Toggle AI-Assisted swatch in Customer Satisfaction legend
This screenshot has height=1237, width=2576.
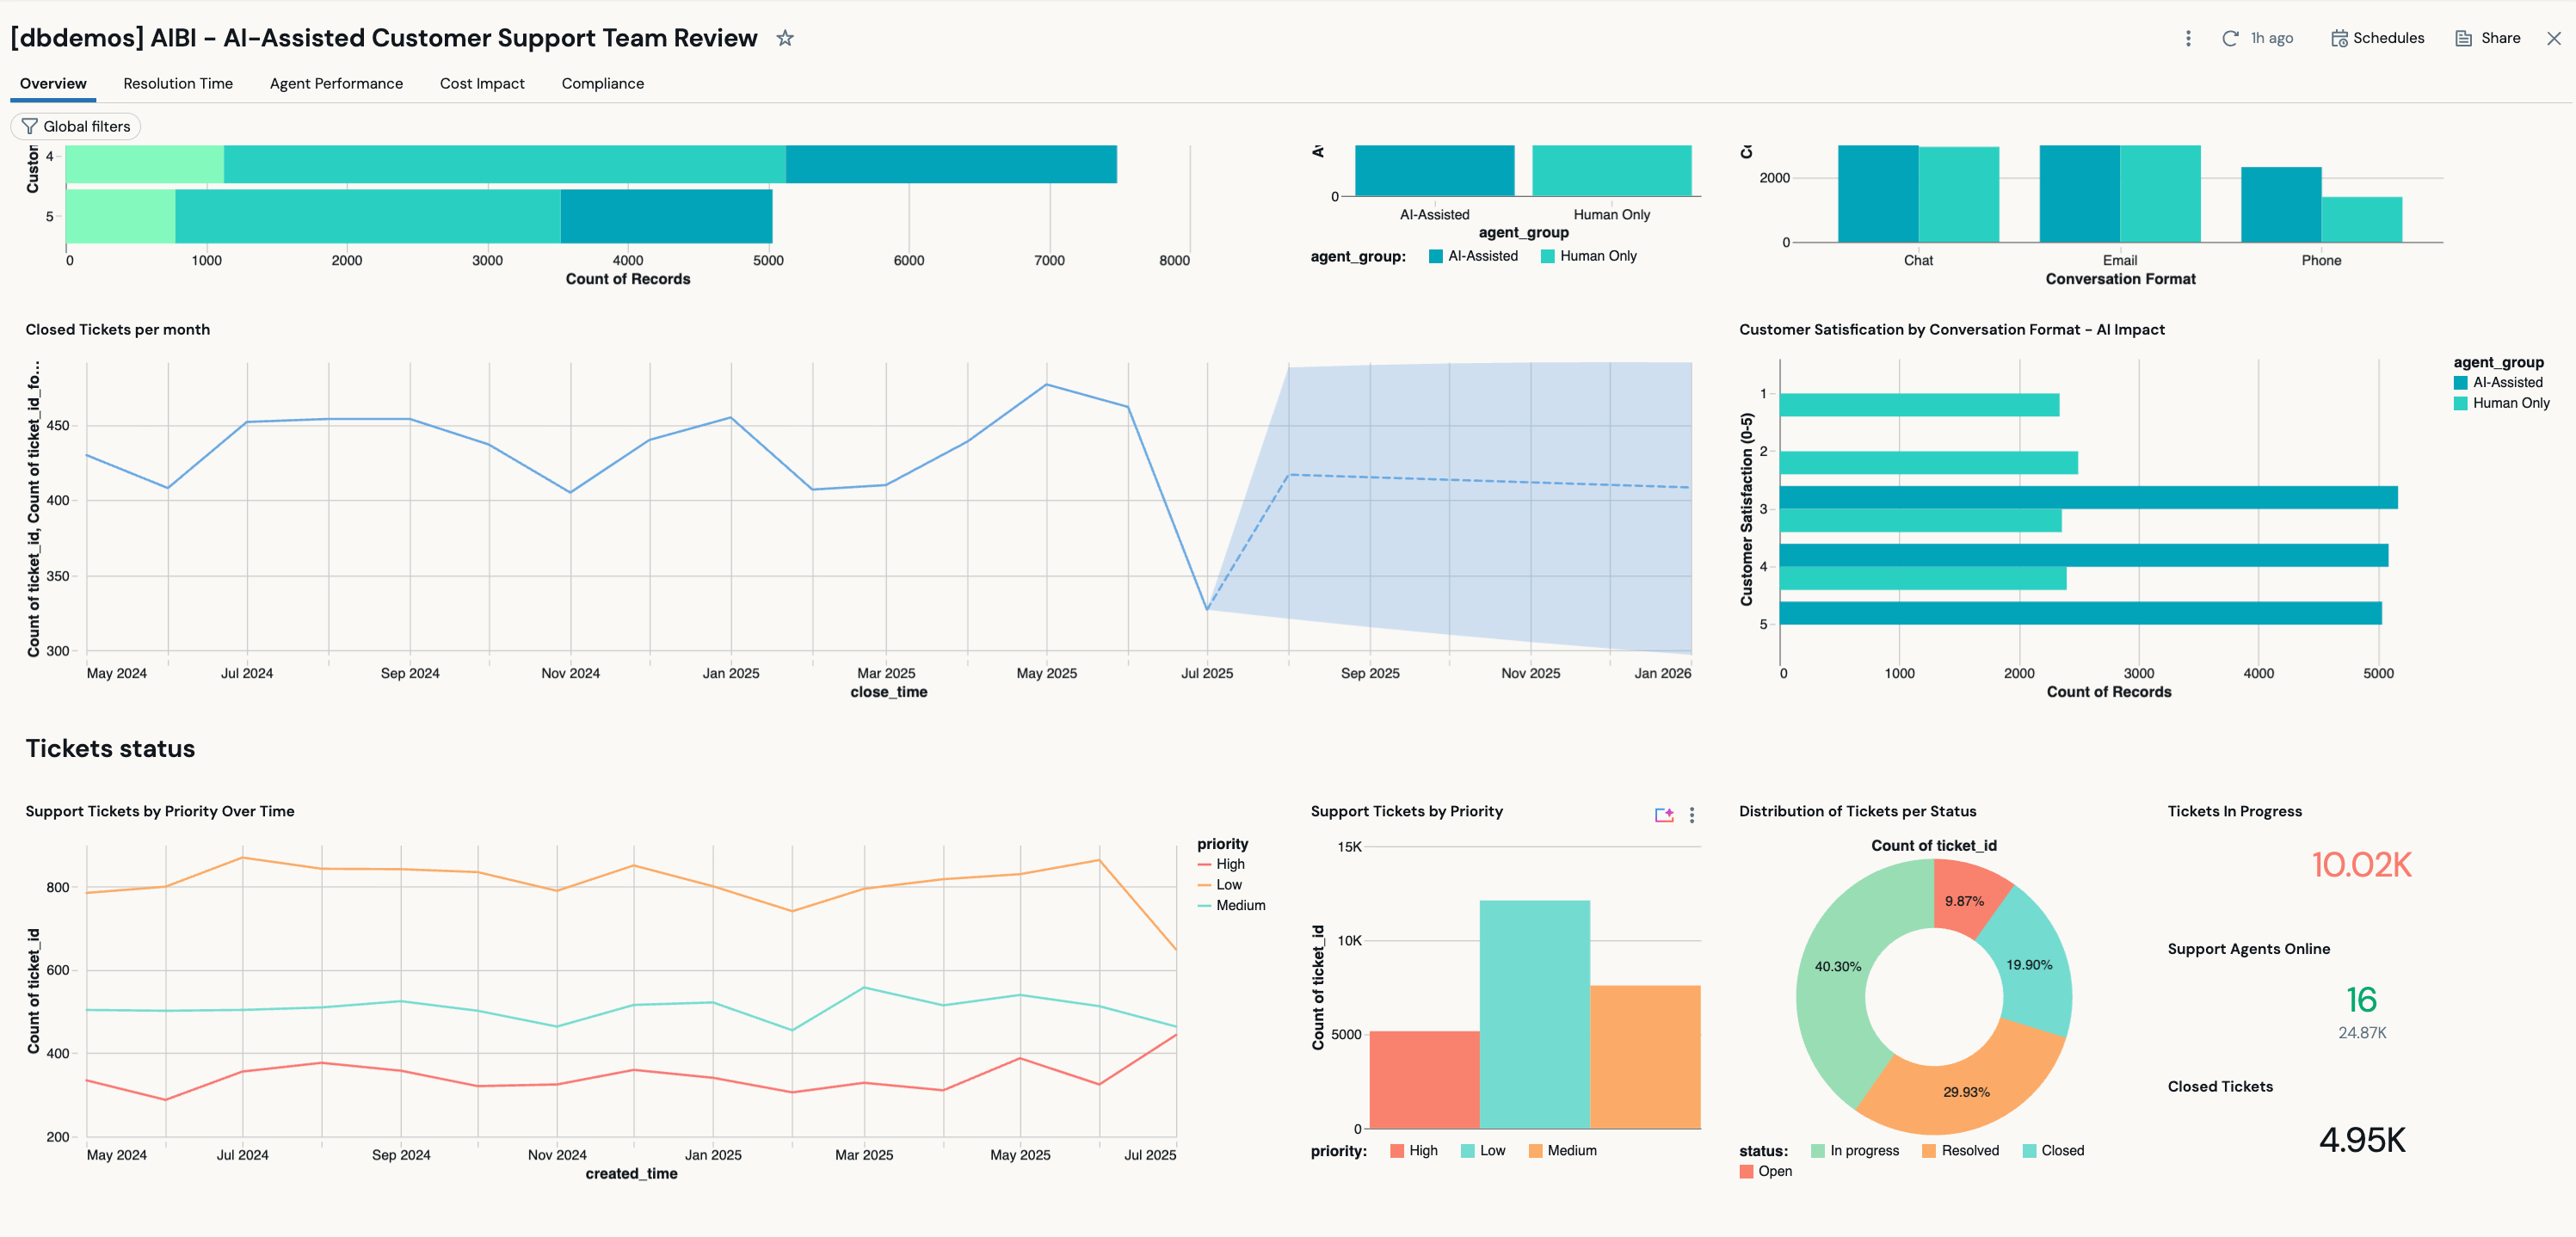coord(2461,382)
